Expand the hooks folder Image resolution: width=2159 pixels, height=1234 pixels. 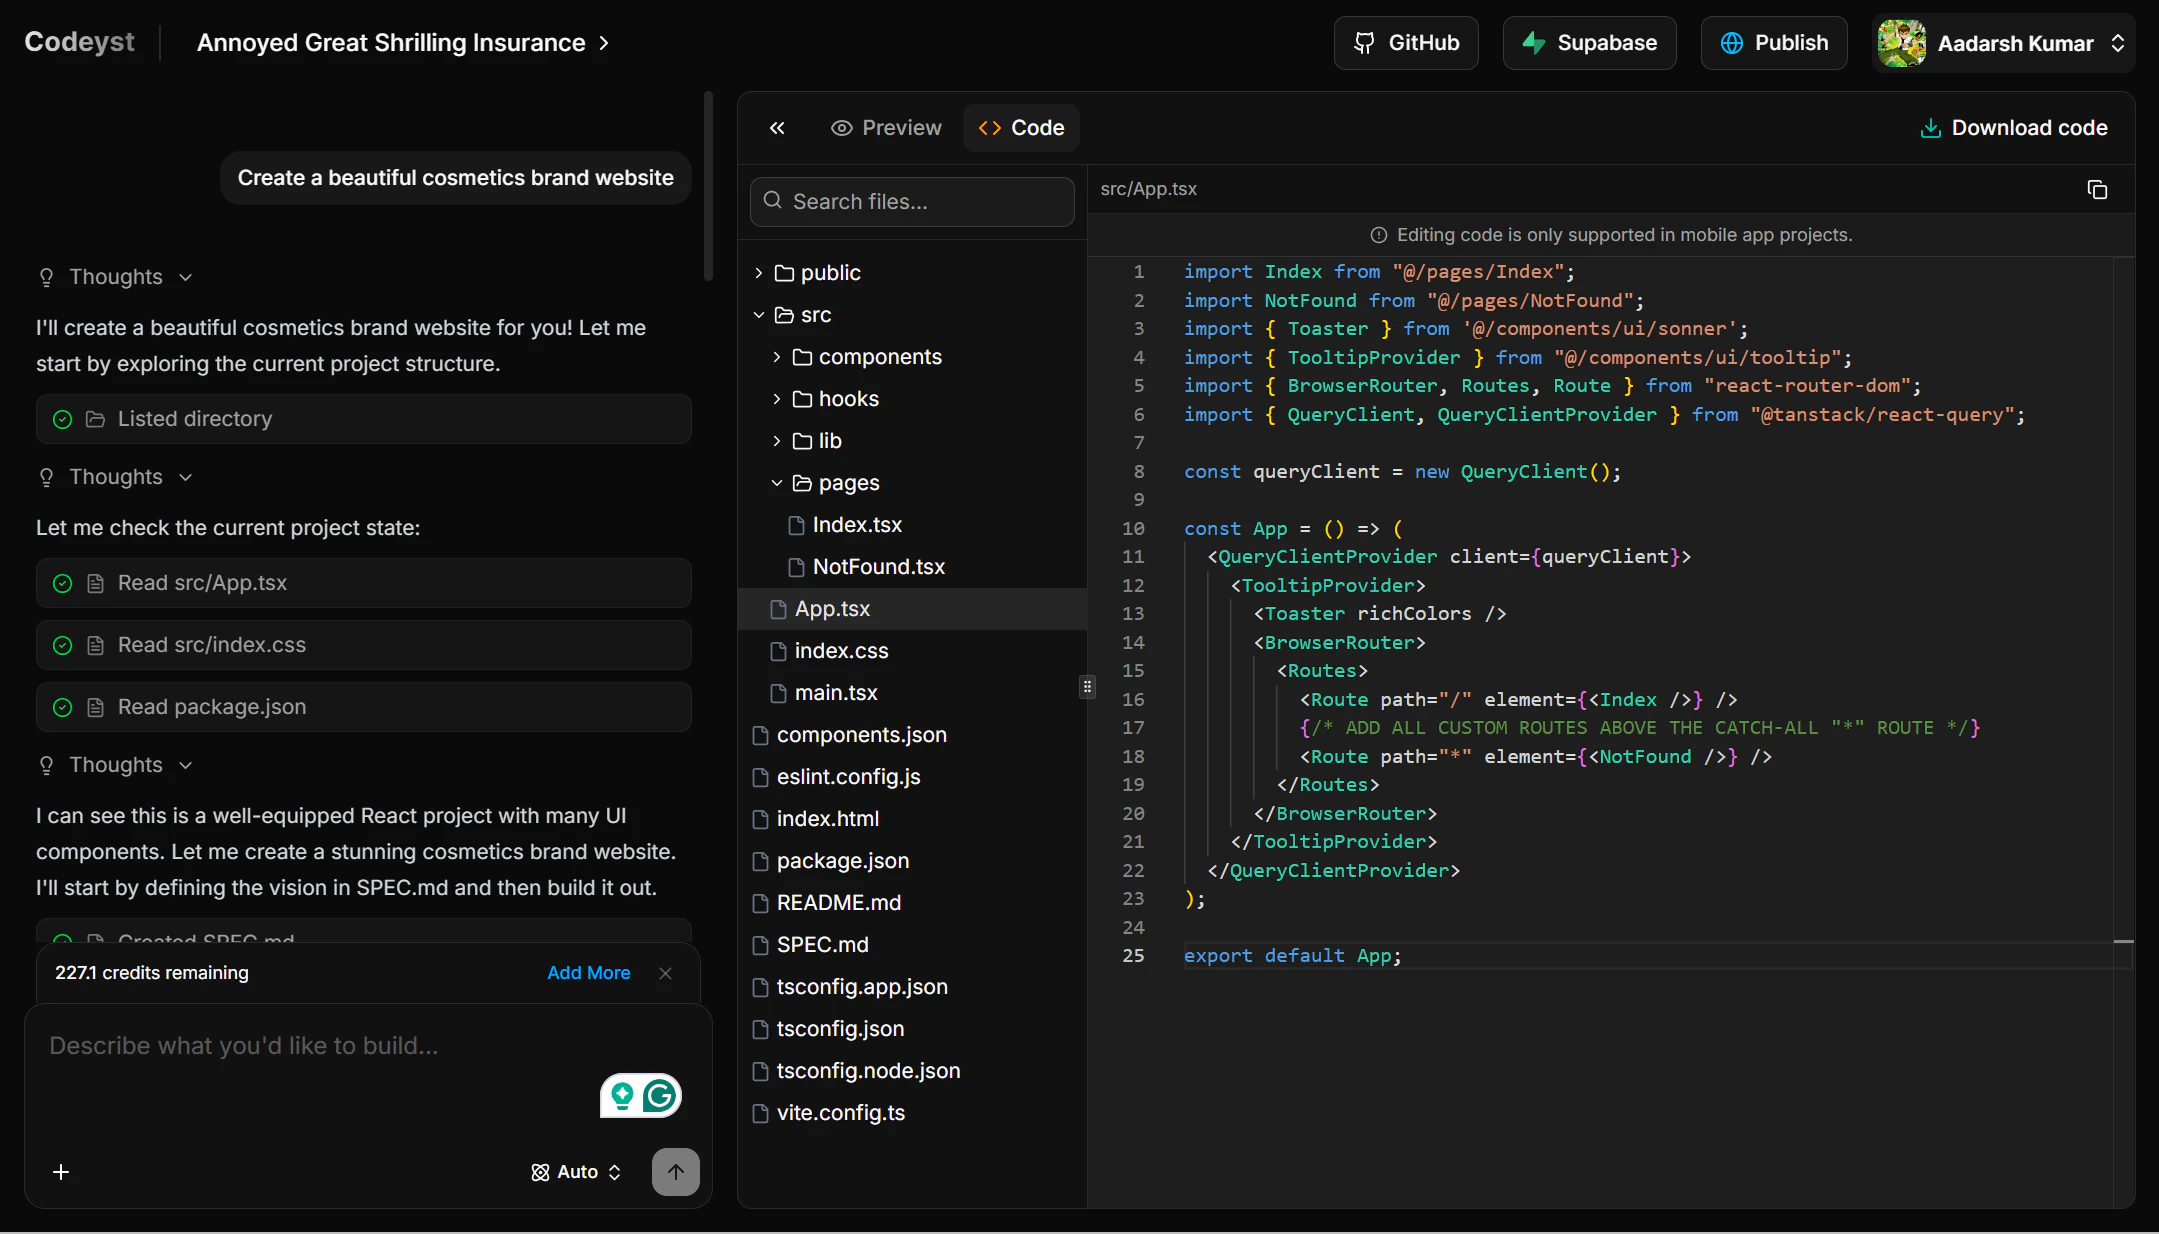(776, 398)
